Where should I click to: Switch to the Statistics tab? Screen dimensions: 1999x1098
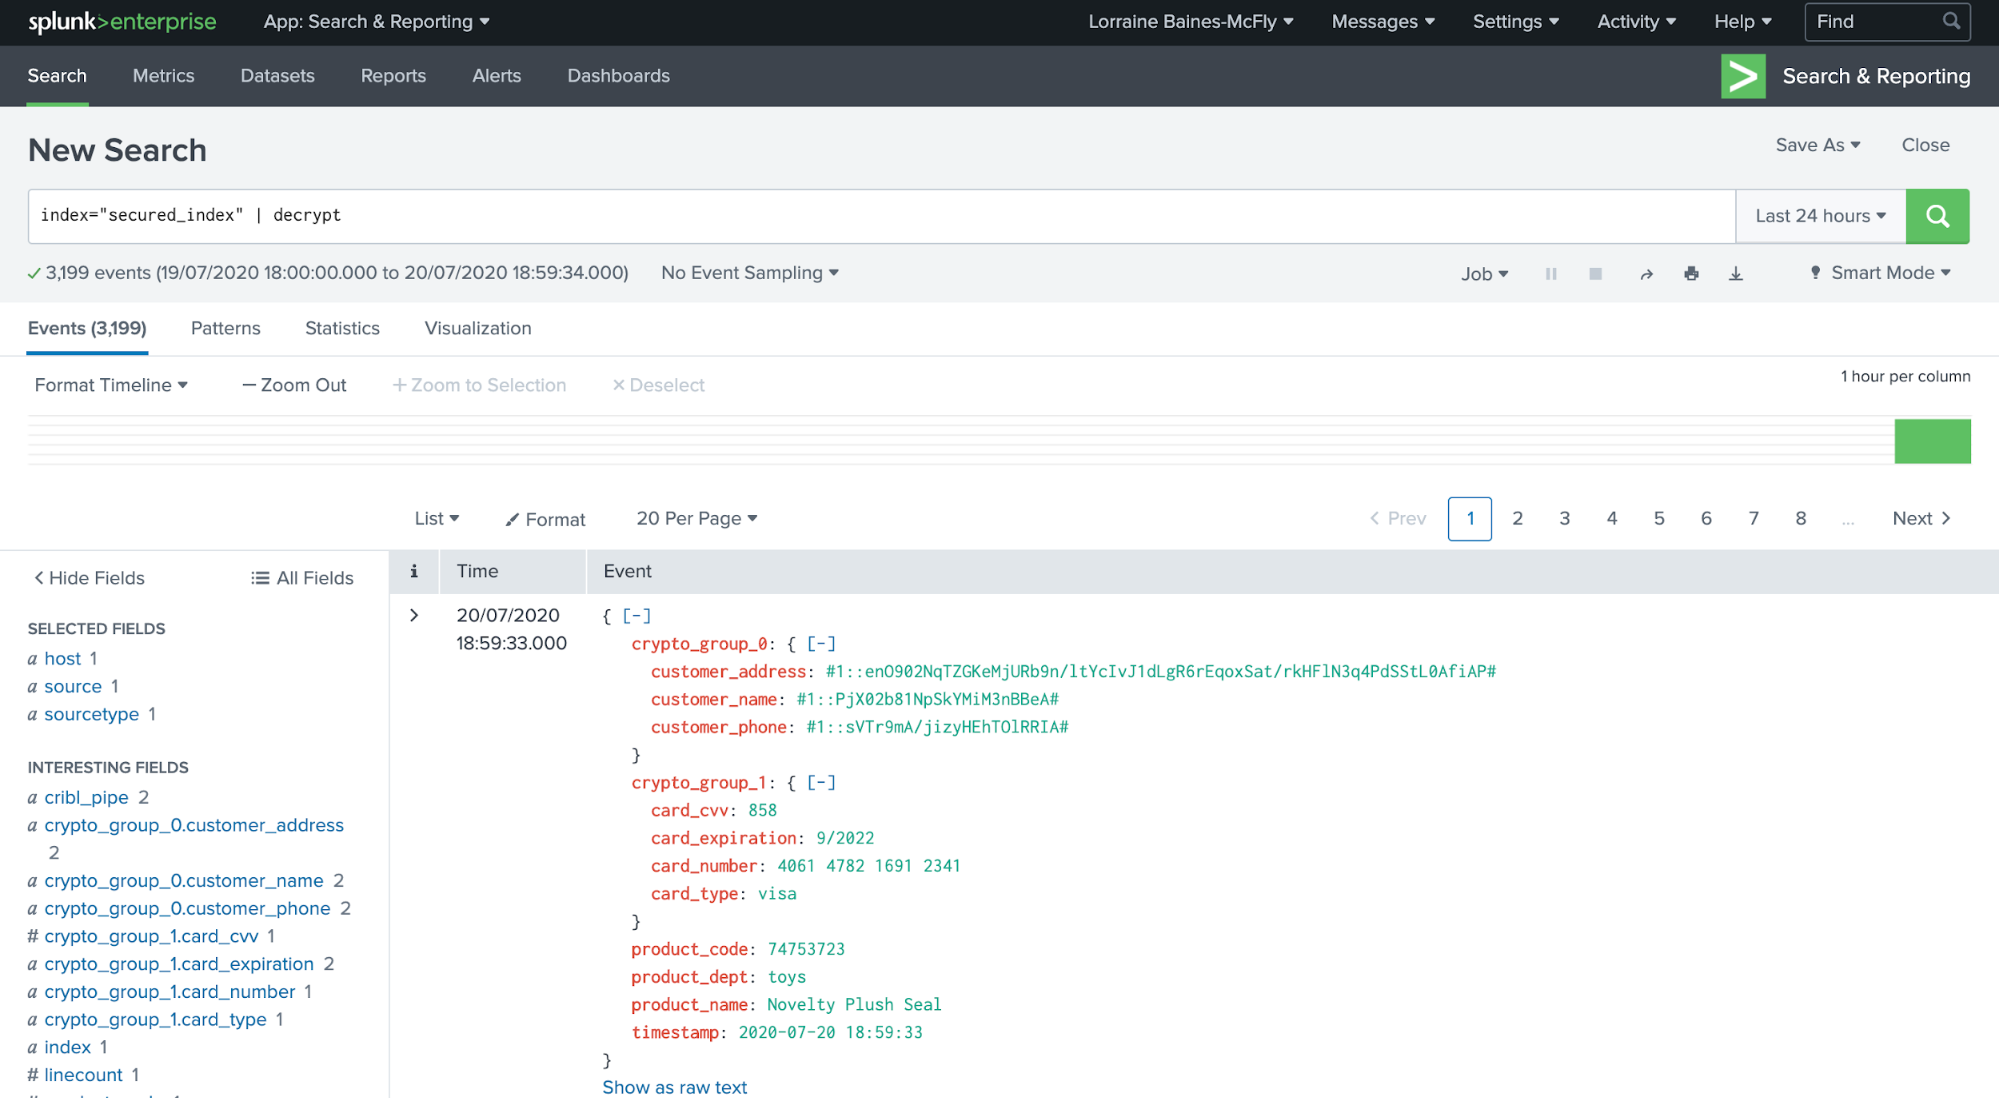(342, 328)
